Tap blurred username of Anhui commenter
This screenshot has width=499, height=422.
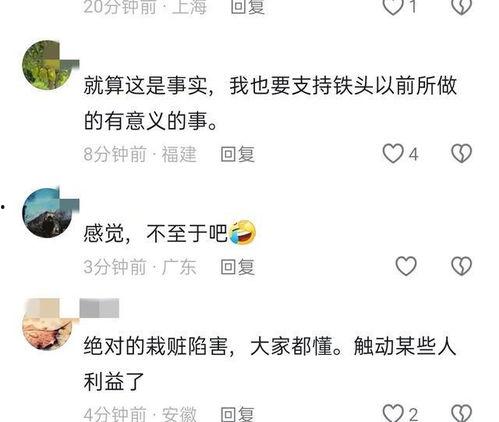pyautogui.click(x=99, y=308)
